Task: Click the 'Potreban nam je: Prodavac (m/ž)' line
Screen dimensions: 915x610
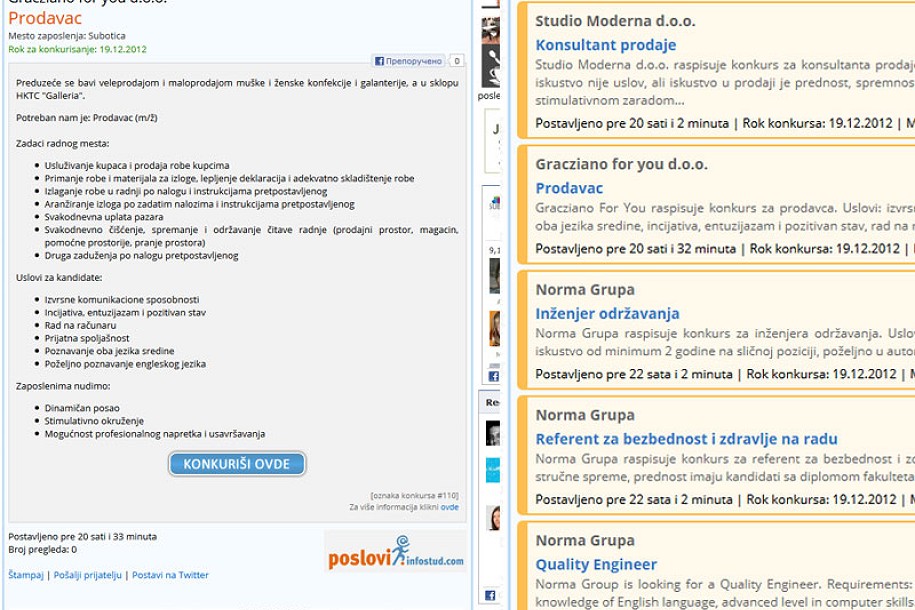Action: click(86, 118)
